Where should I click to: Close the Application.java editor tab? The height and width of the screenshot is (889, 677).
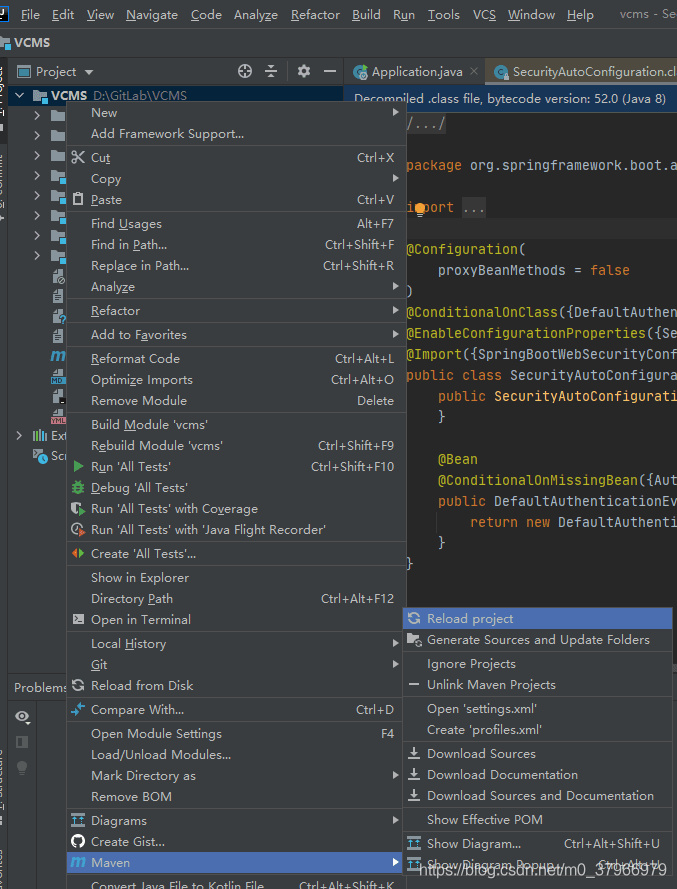(473, 72)
